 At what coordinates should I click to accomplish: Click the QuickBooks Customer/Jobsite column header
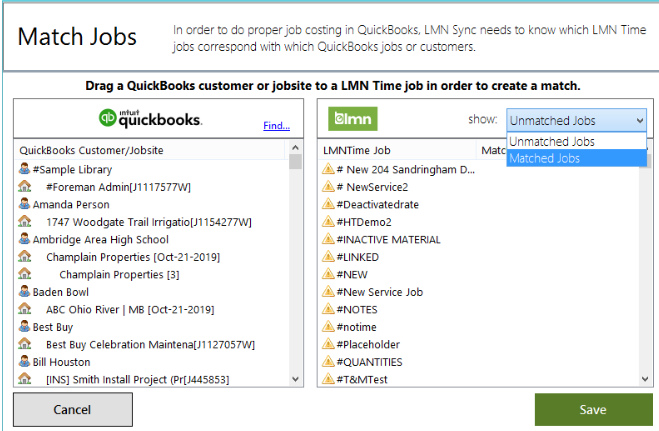pyautogui.click(x=151, y=150)
